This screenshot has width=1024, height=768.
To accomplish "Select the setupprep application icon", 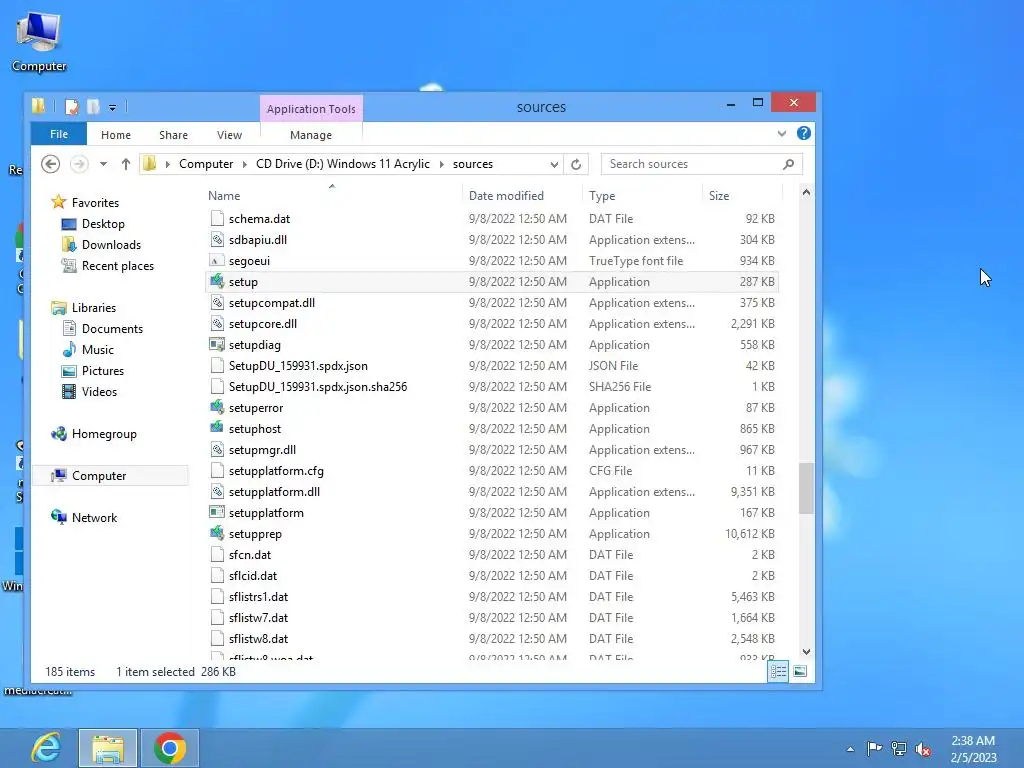I will point(217,534).
